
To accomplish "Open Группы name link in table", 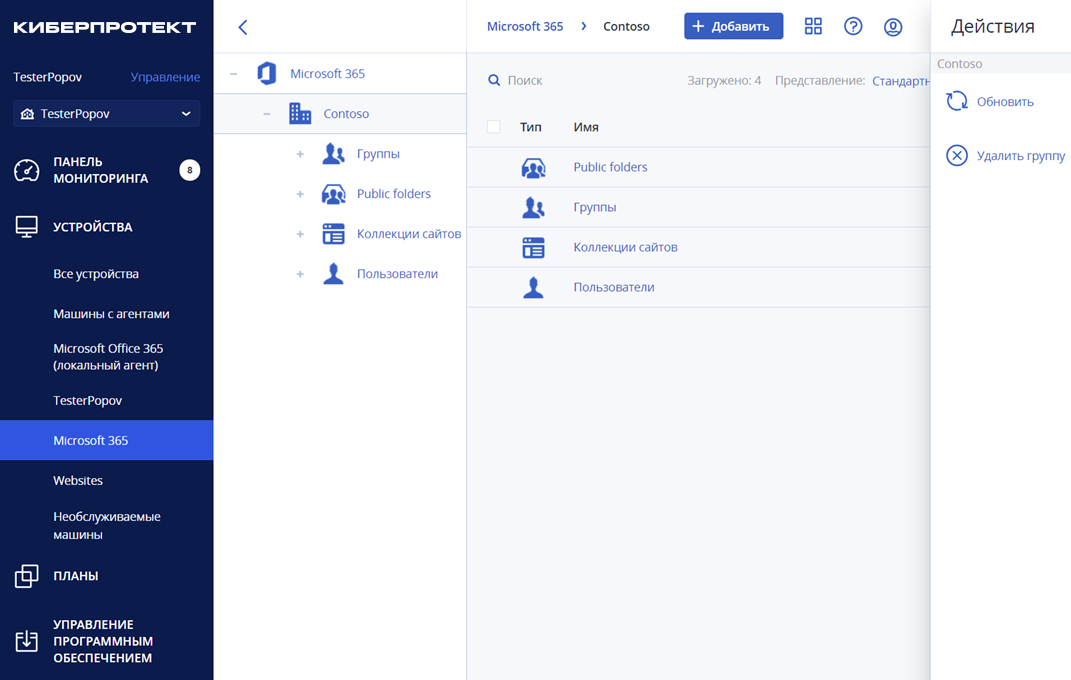I will 594,208.
